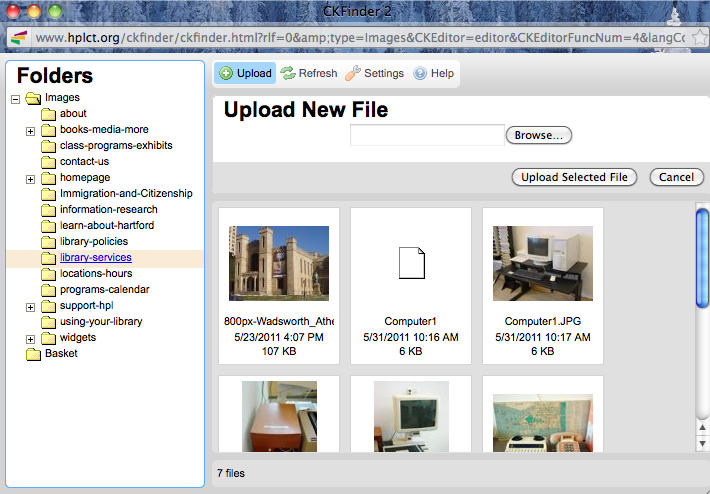
Task: Click the information-research folder icon
Action: 48,210
